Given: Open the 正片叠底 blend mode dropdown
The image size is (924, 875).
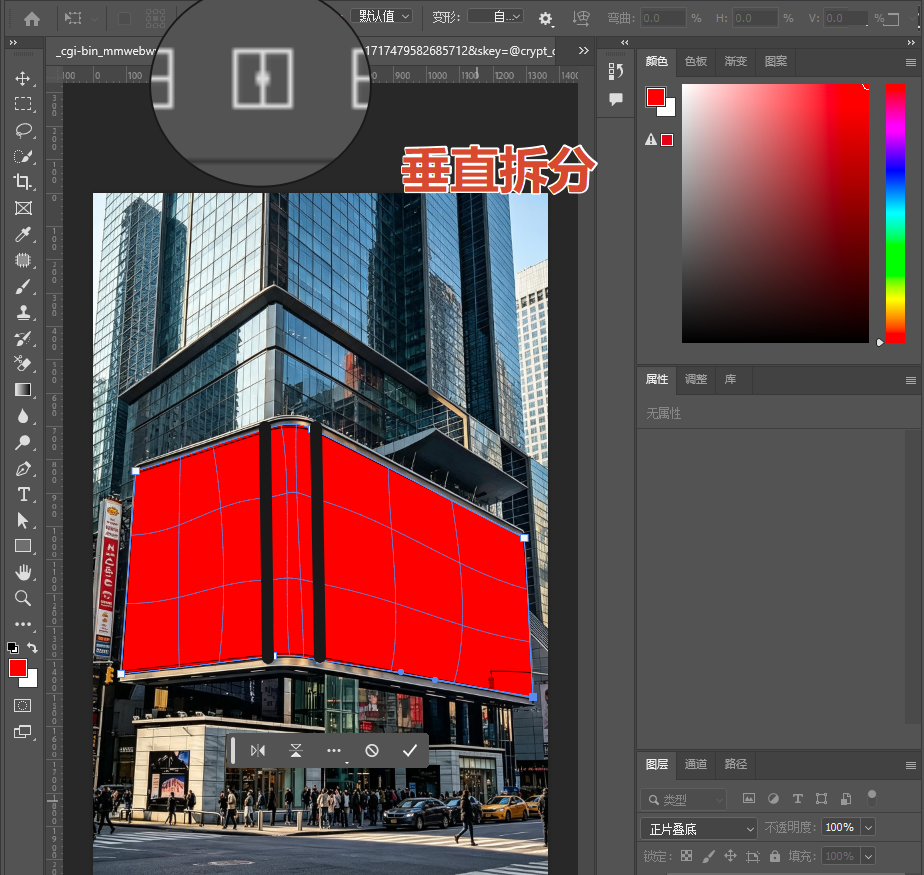Looking at the screenshot, I should coord(698,828).
